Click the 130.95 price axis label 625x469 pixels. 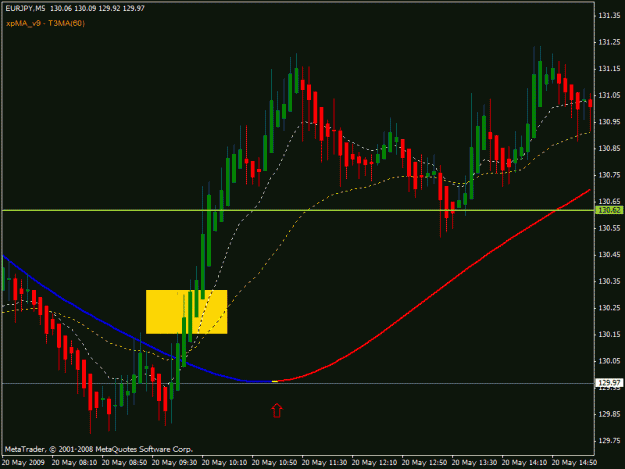pos(610,122)
